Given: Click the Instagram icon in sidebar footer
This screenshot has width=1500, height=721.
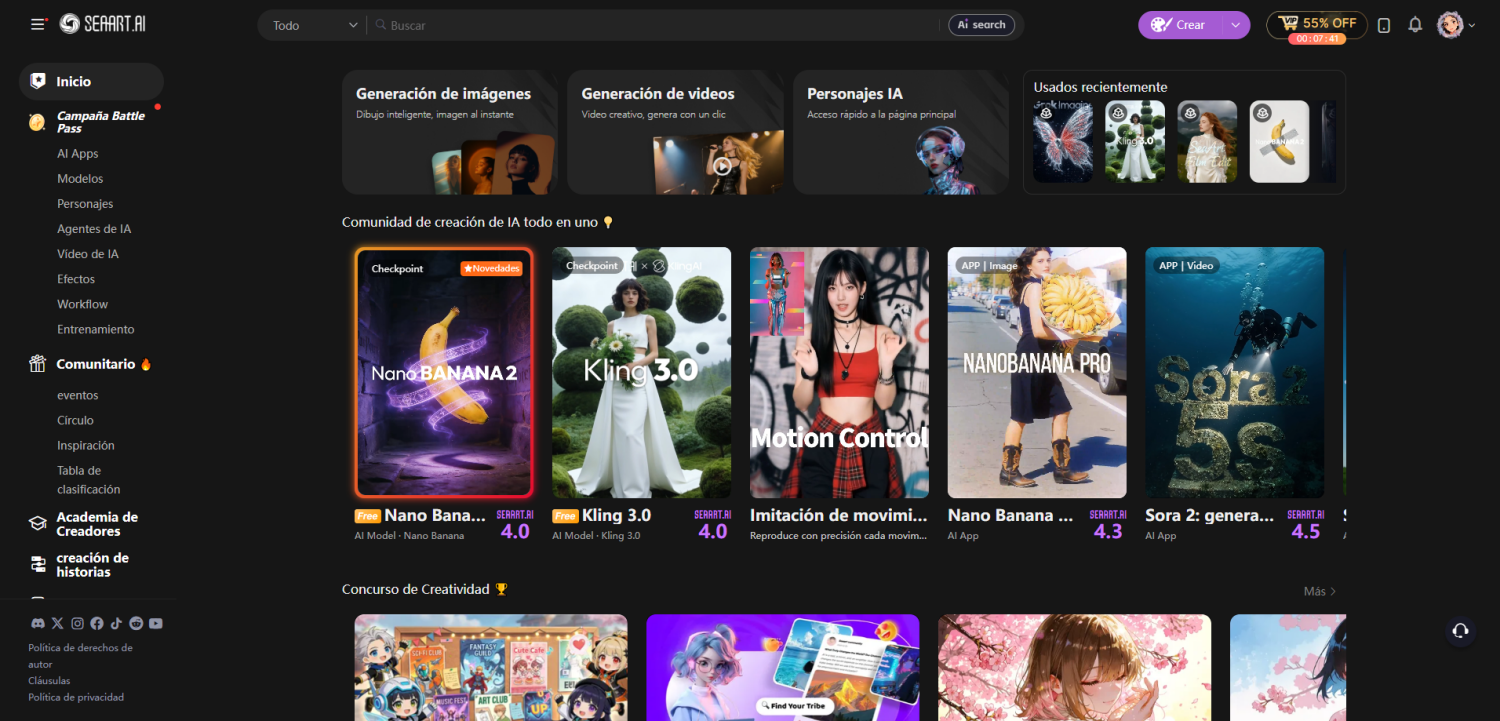Looking at the screenshot, I should pyautogui.click(x=77, y=623).
